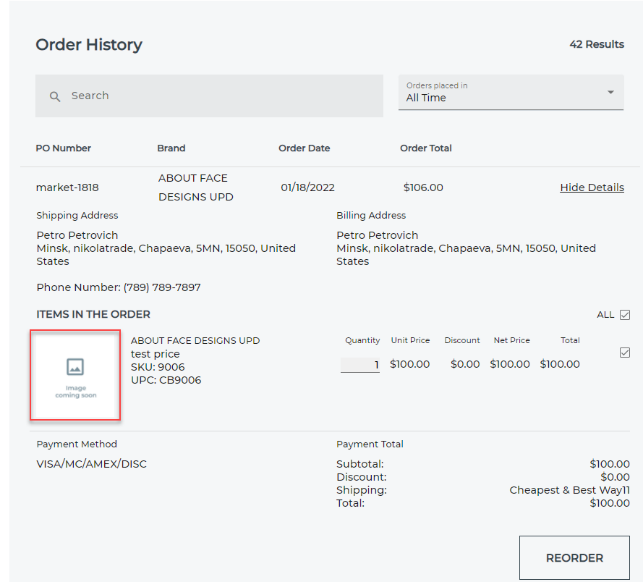
Task: Click the Order Date column header
Action: click(x=304, y=148)
